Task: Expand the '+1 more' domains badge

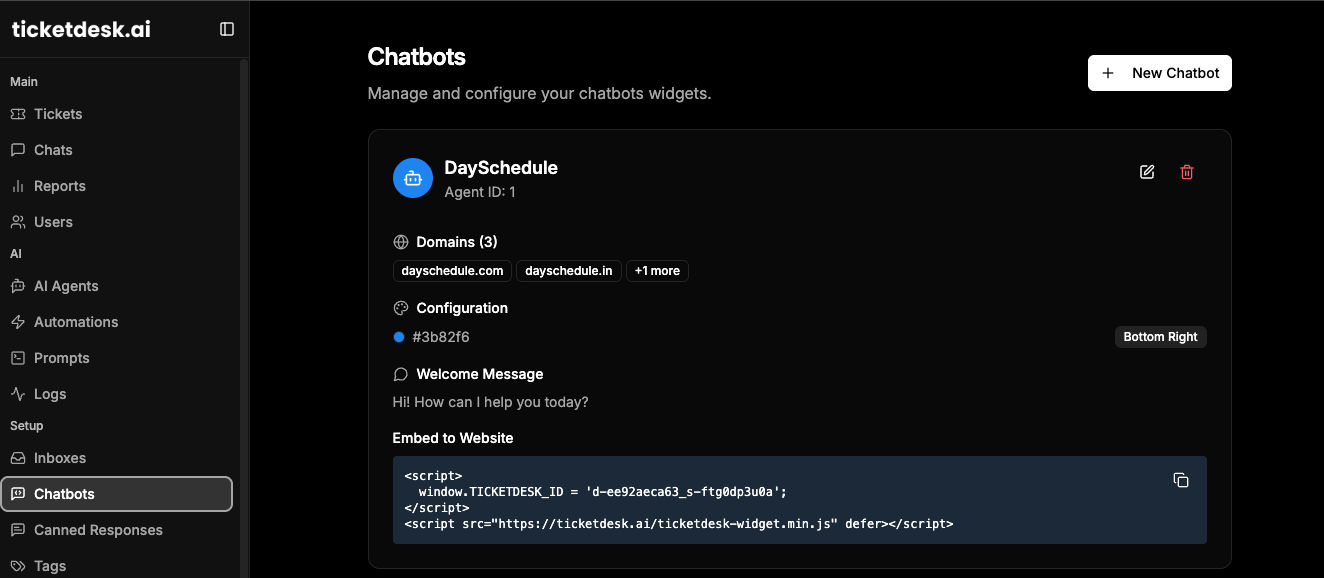Action: point(657,271)
